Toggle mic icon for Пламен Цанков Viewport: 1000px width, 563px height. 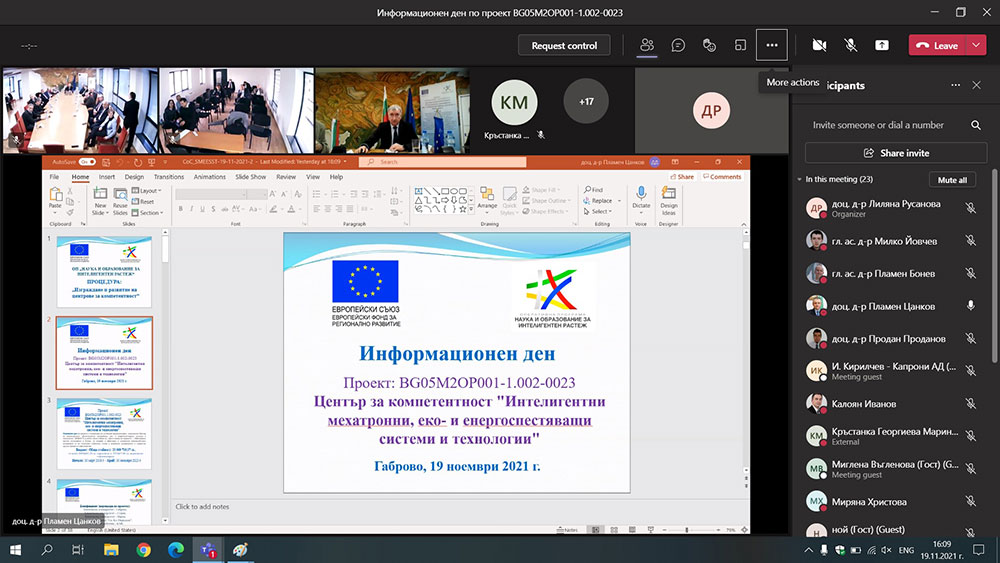(971, 305)
